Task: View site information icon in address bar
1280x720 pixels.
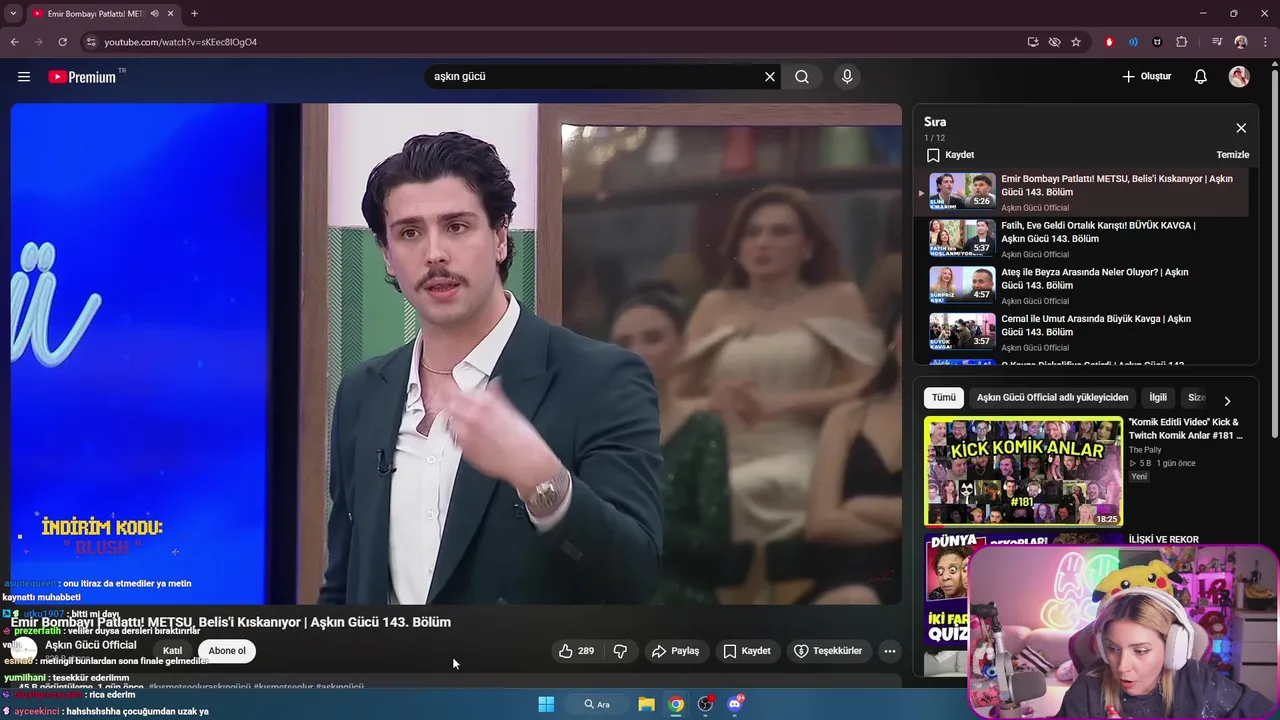Action: click(91, 42)
